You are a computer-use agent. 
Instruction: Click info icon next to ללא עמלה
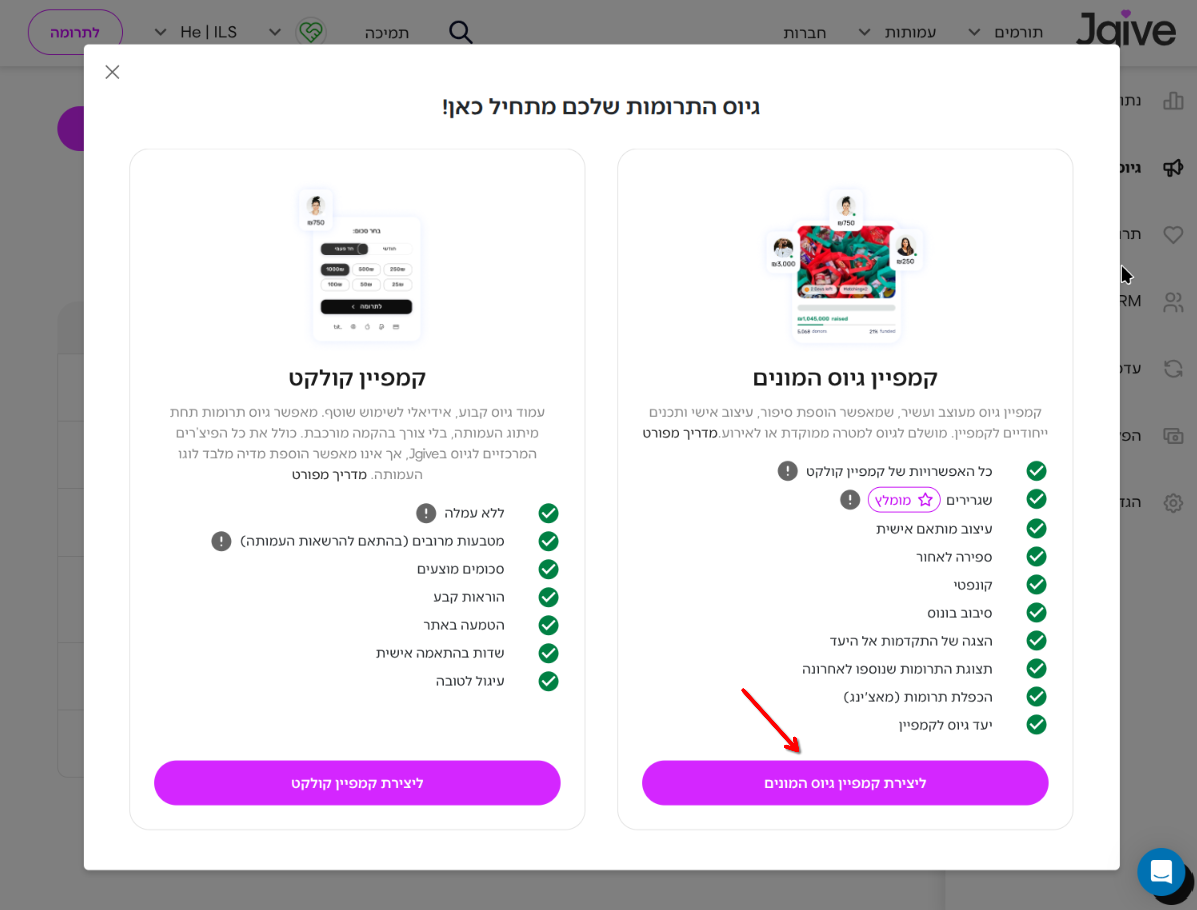426,513
